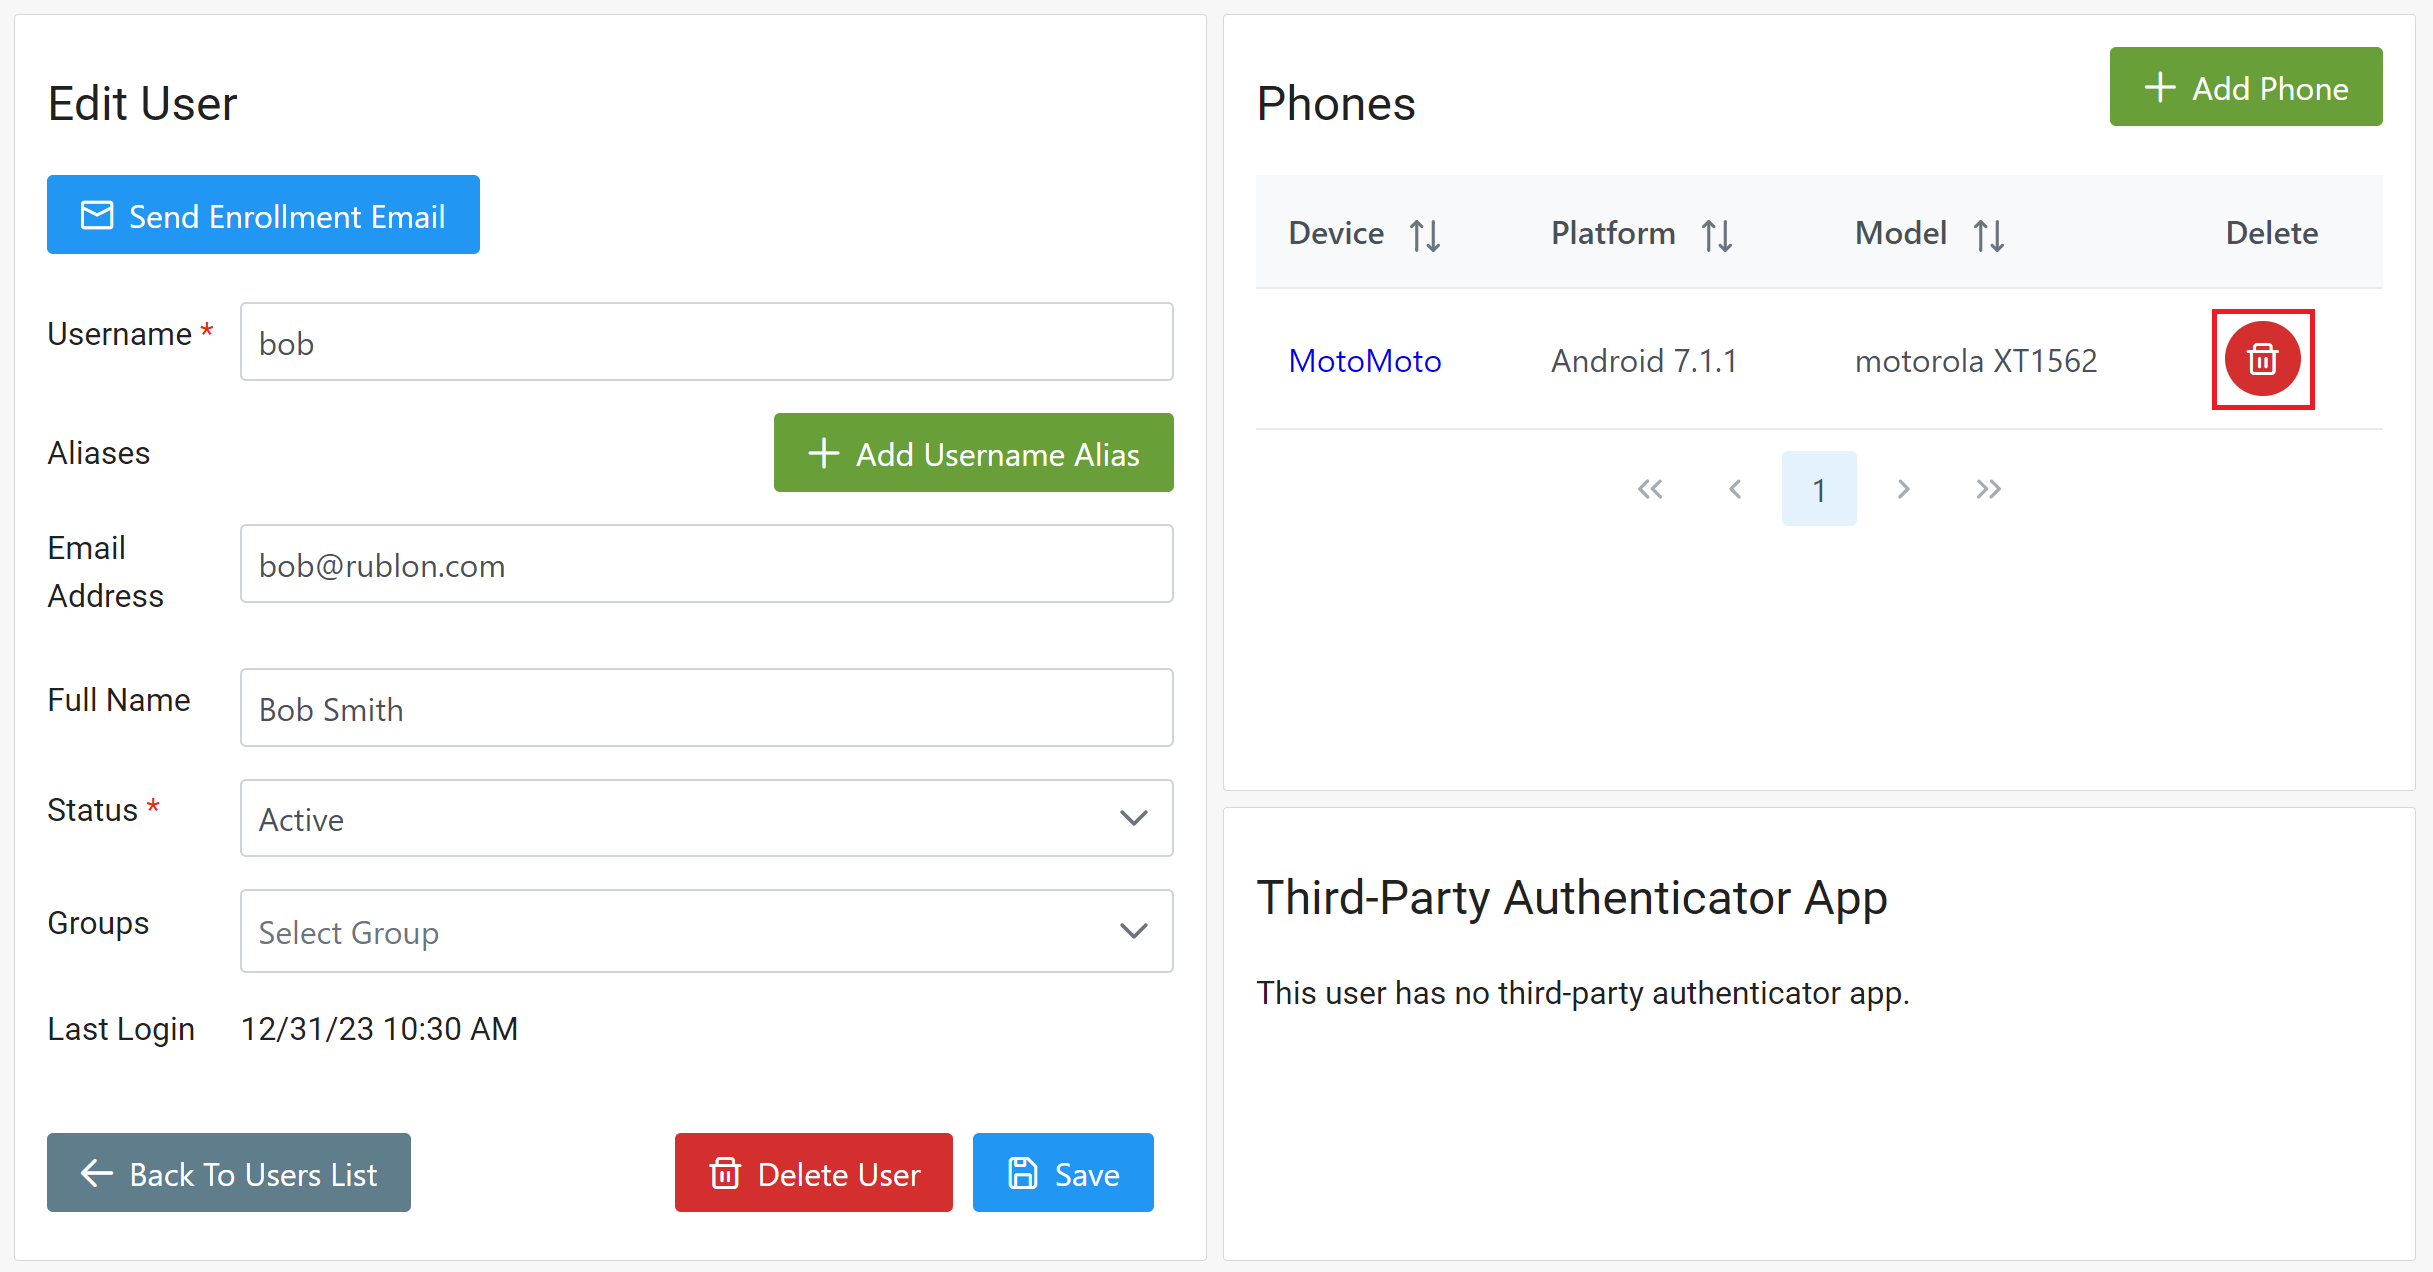
Task: Save the user changes
Action: 1063,1173
